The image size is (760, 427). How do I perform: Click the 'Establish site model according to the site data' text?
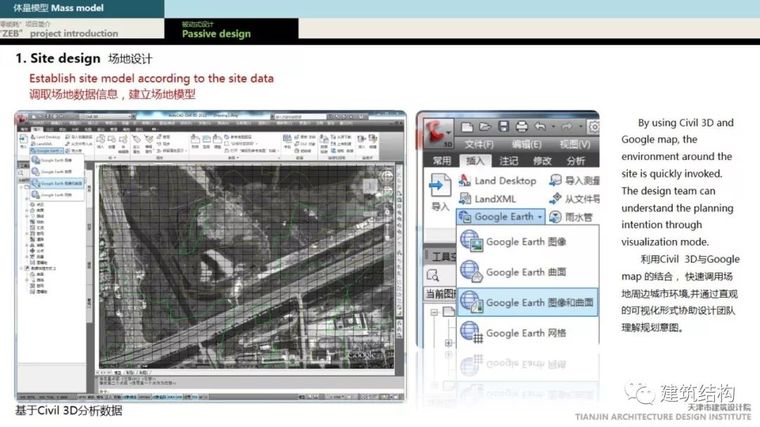pyautogui.click(x=151, y=78)
